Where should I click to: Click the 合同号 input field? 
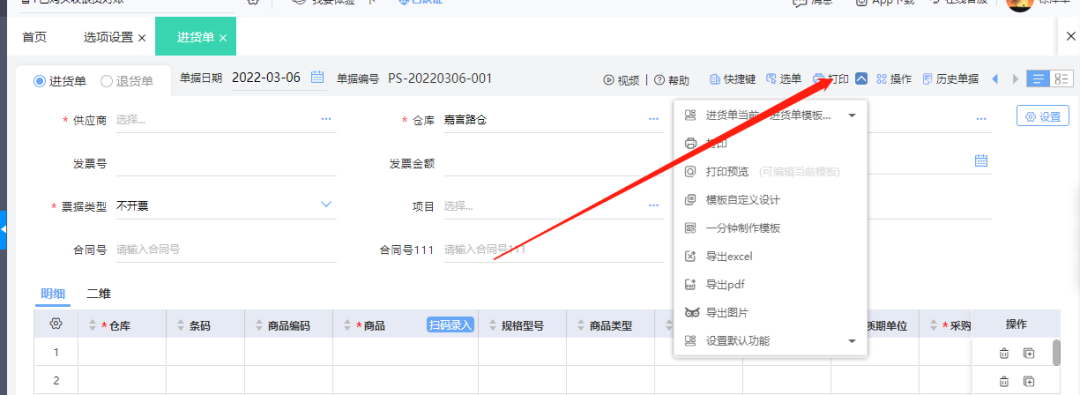pos(225,250)
